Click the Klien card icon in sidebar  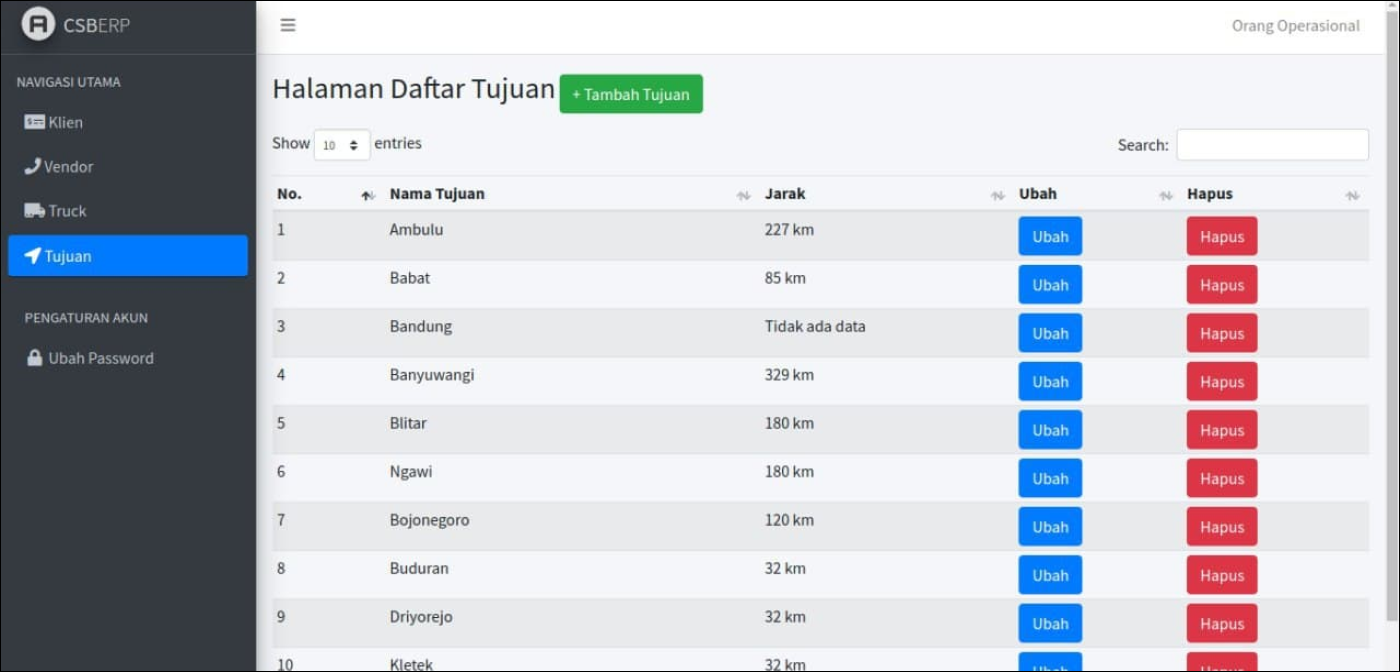(35, 122)
